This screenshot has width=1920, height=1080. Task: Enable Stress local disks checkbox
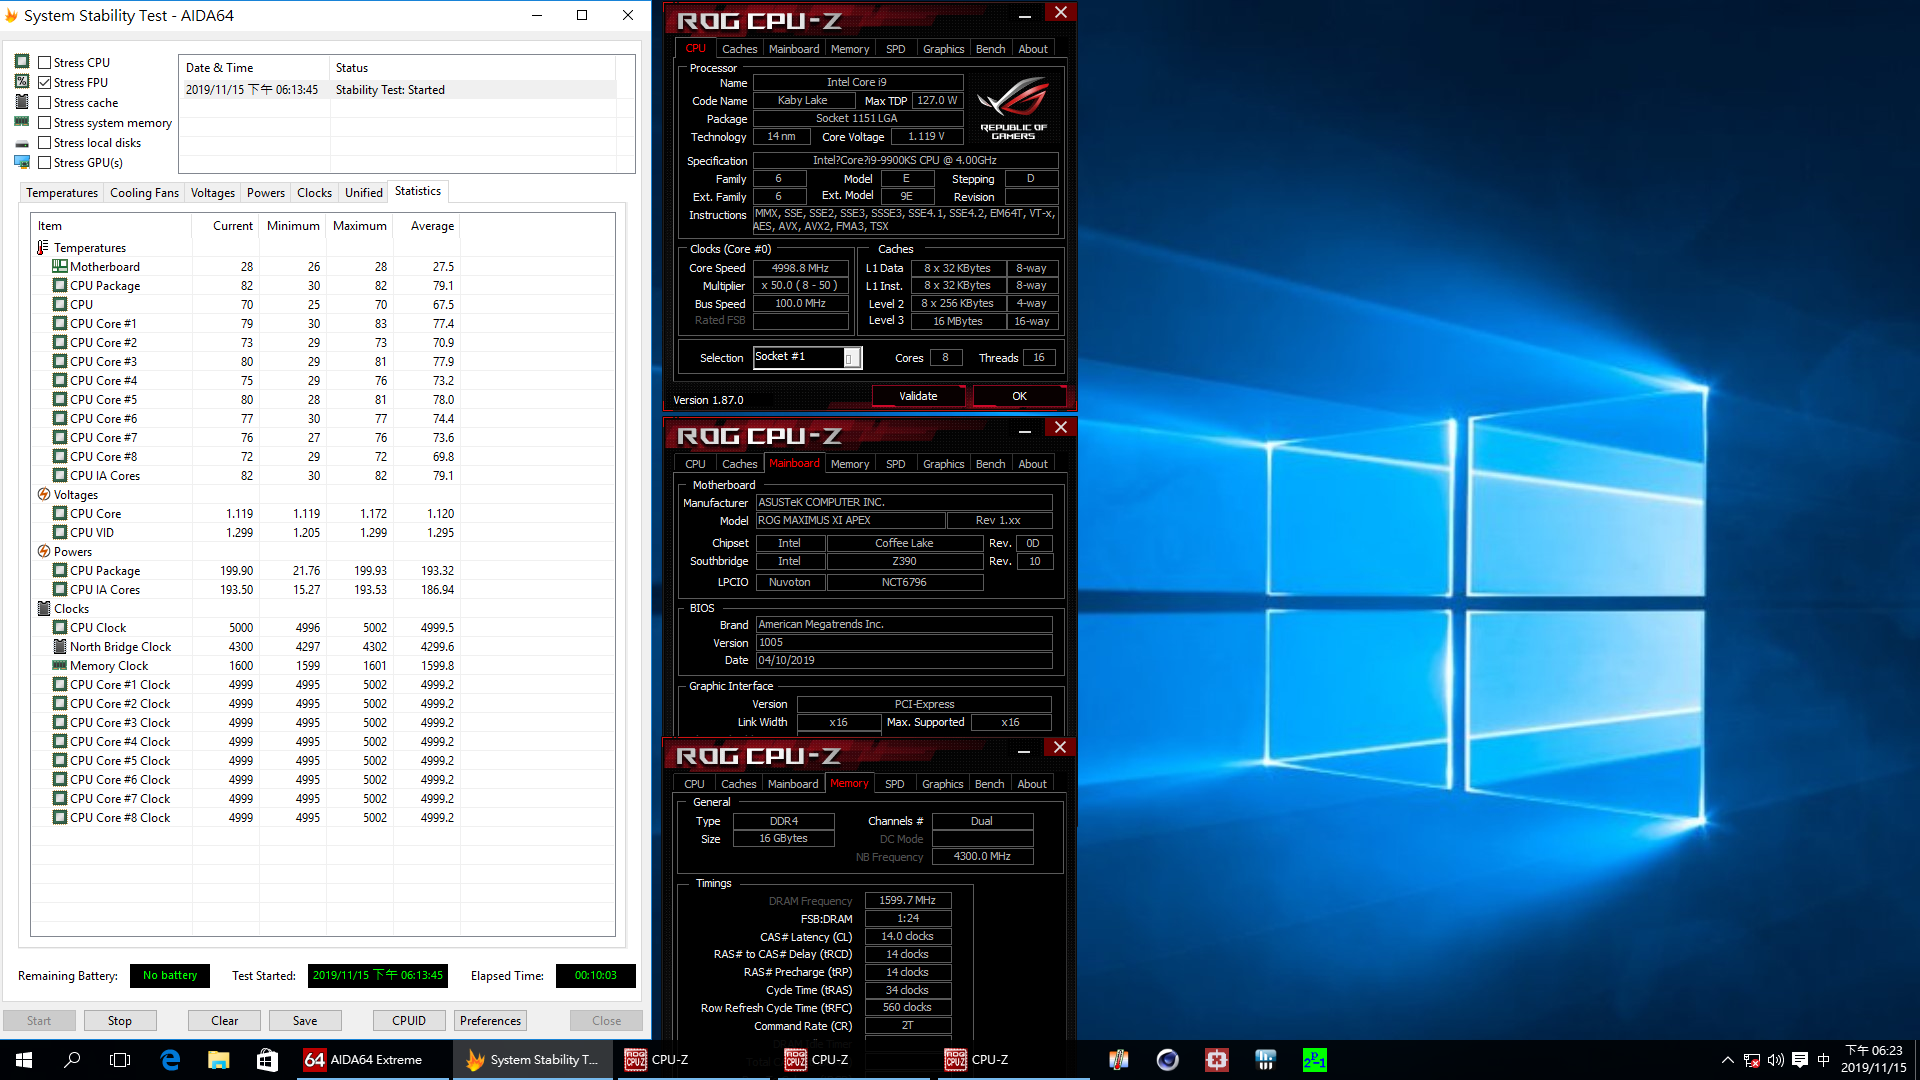pyautogui.click(x=44, y=142)
